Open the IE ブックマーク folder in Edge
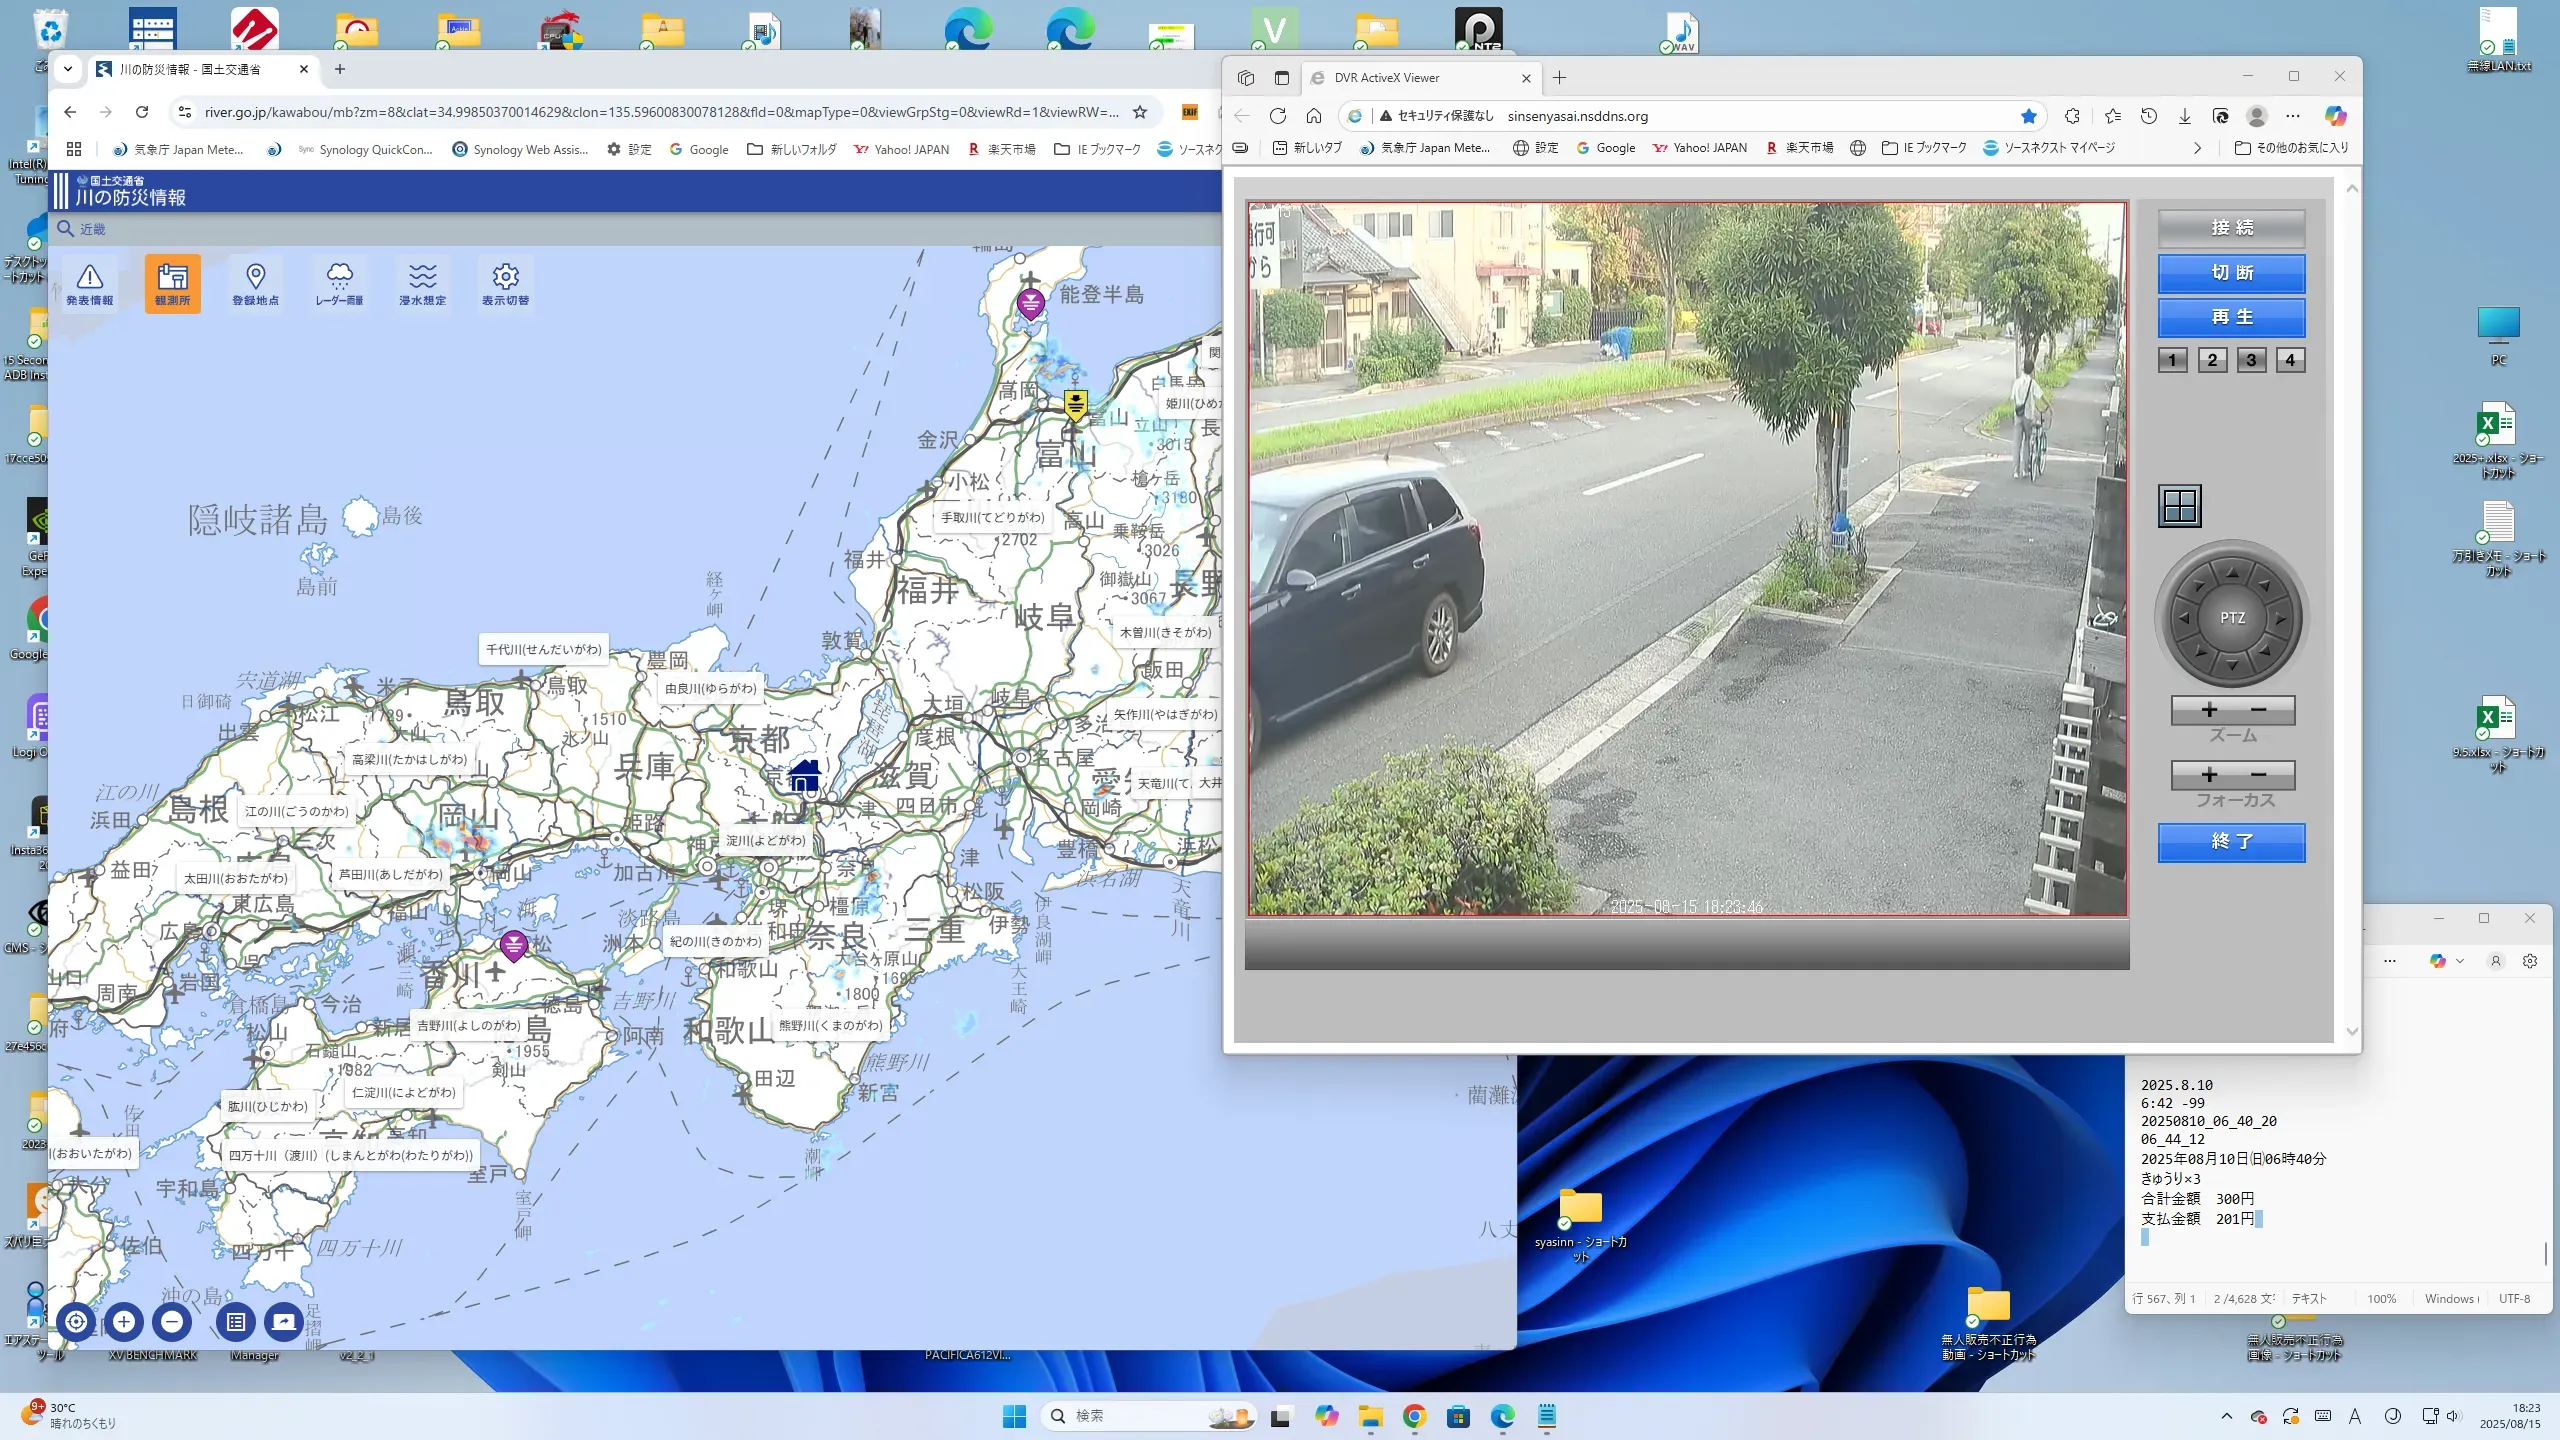2560x1440 pixels. tap(1923, 148)
